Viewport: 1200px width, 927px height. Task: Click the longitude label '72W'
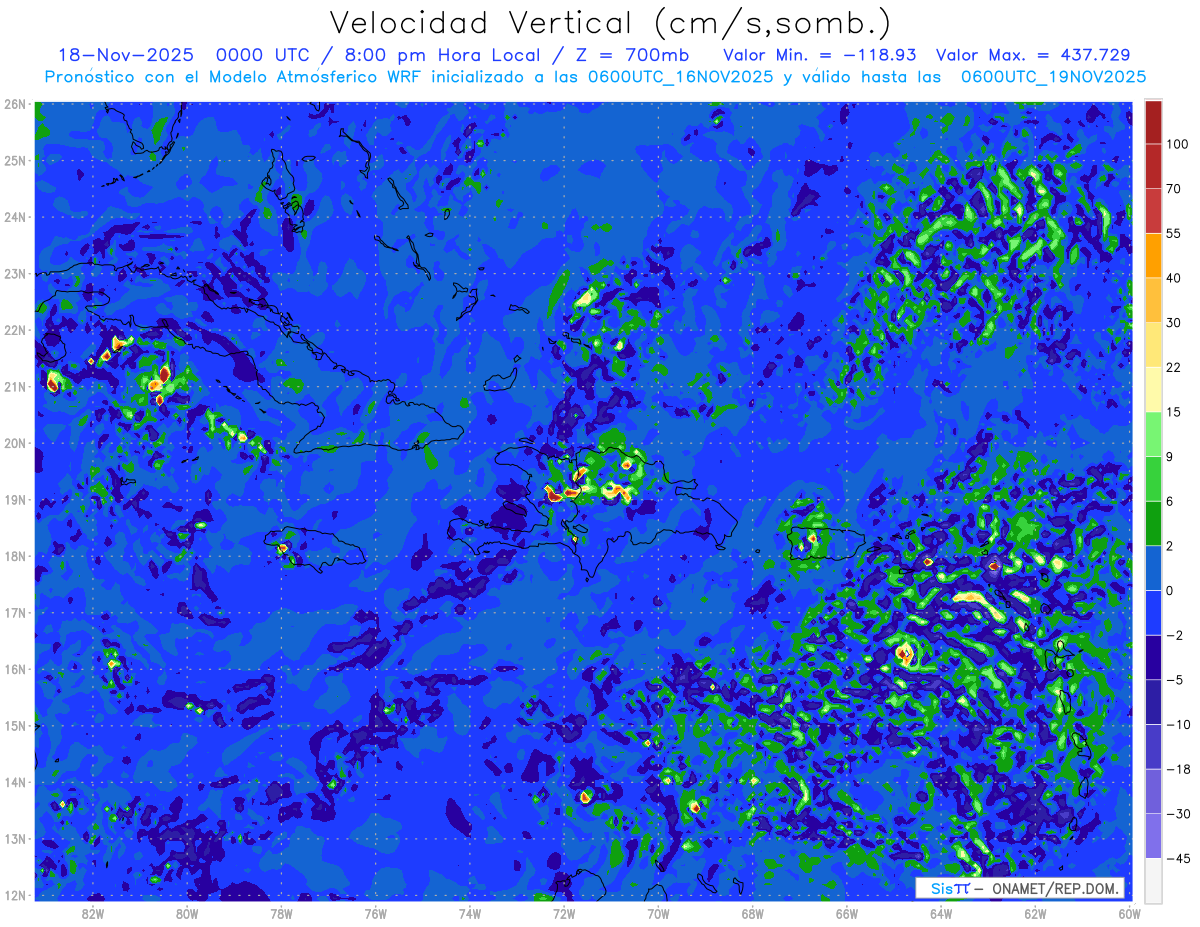coord(564,914)
